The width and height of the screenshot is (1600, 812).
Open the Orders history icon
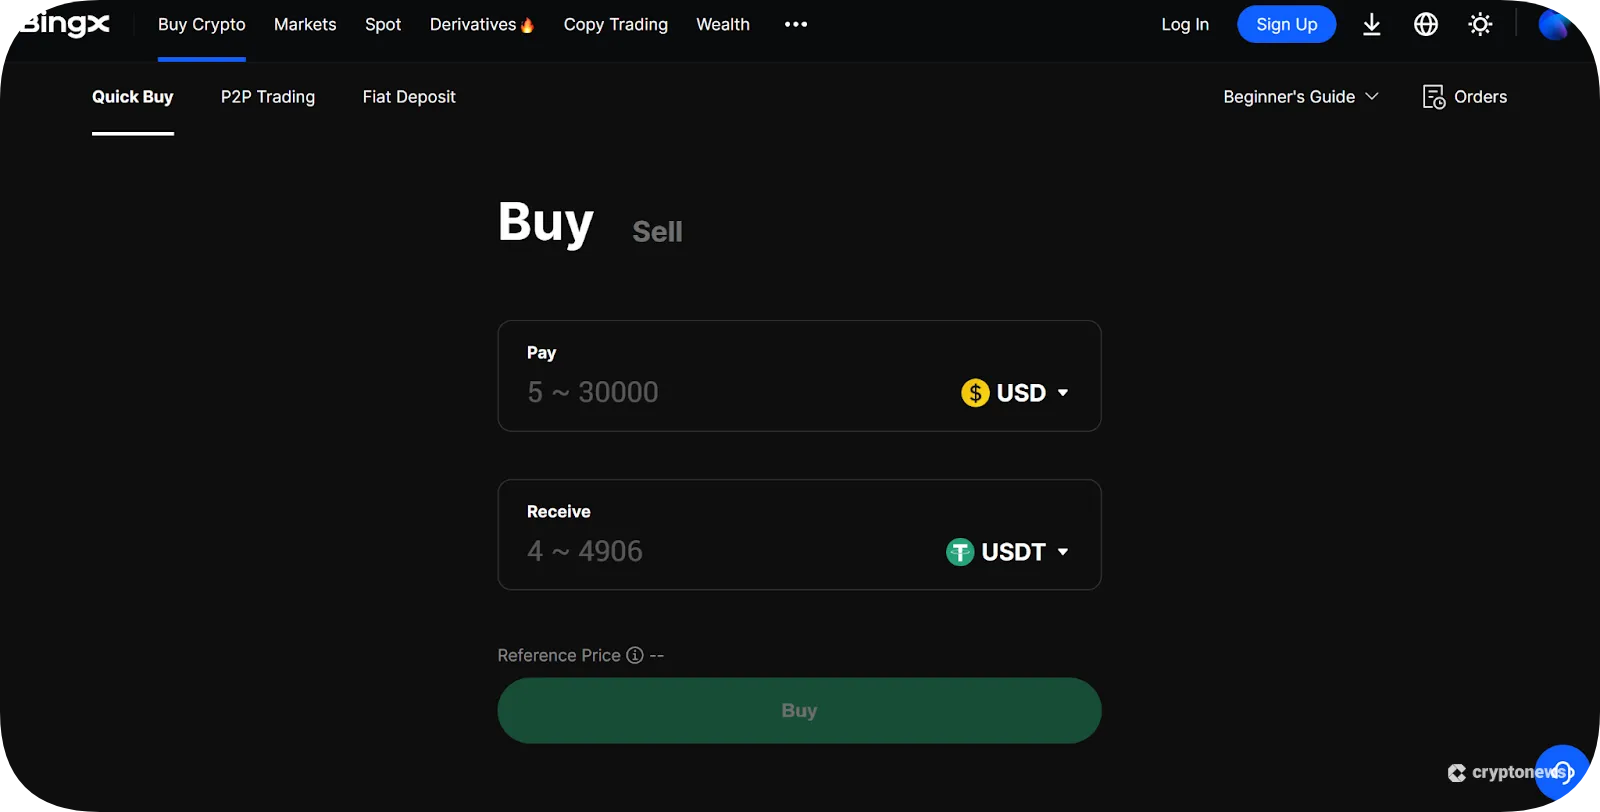[x=1434, y=96]
